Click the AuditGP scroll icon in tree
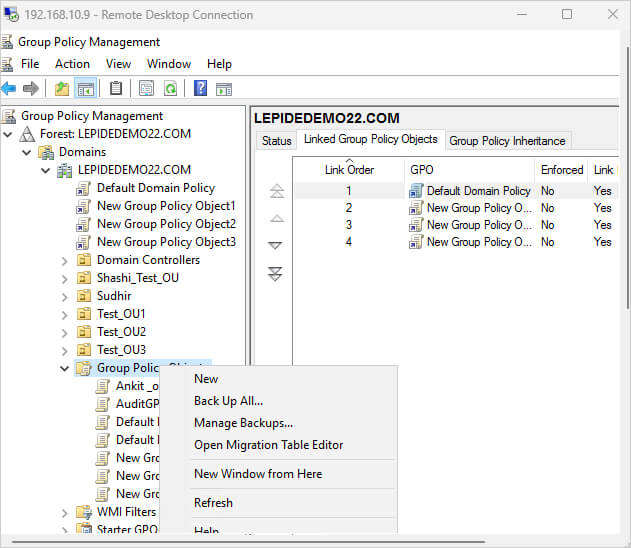The image size is (631, 548). point(103,404)
